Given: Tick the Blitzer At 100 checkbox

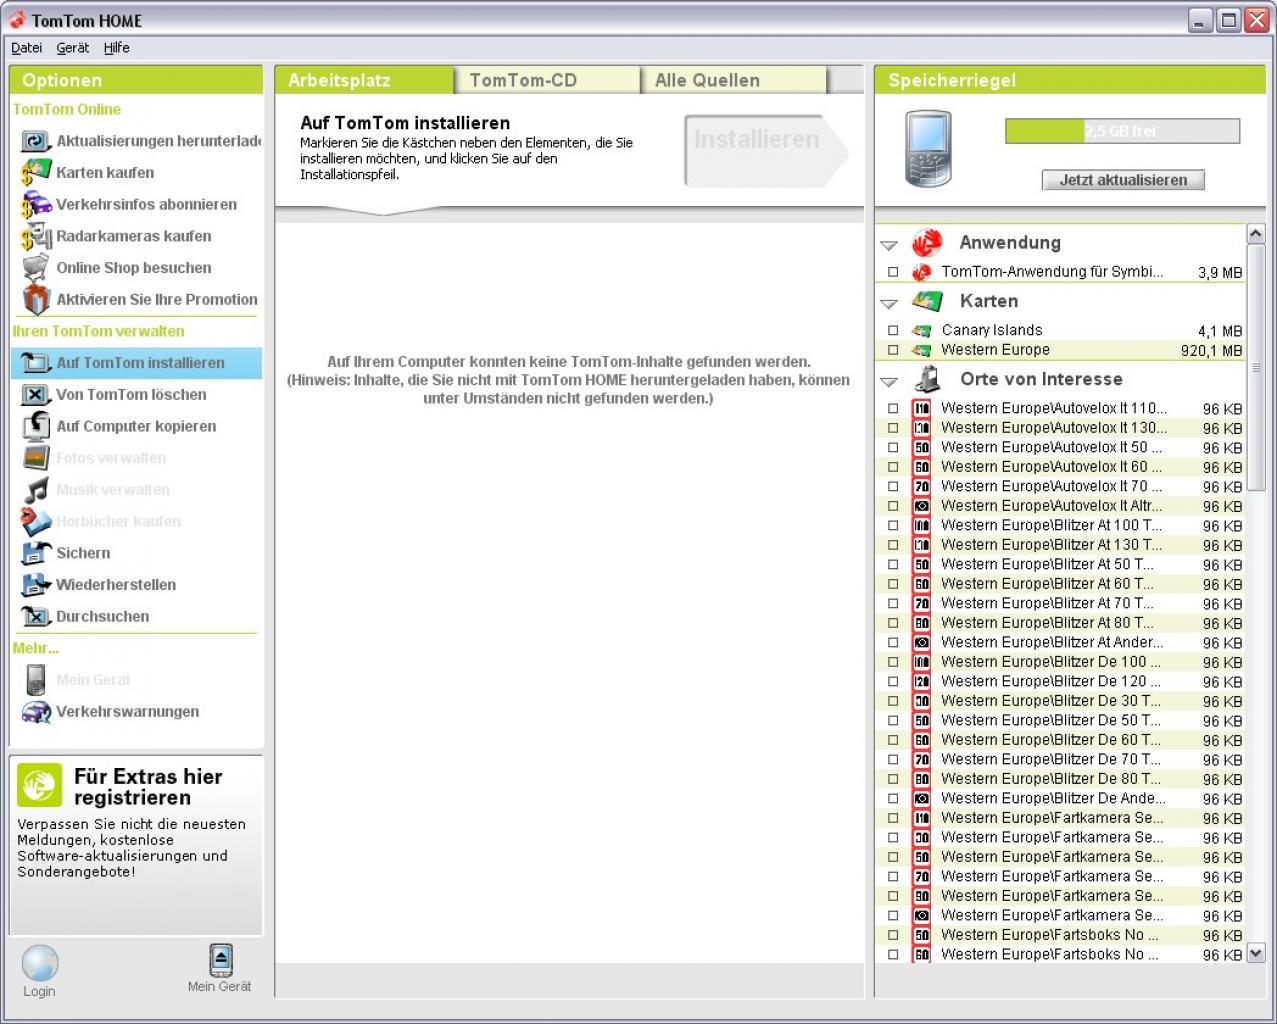Looking at the screenshot, I should tap(893, 525).
